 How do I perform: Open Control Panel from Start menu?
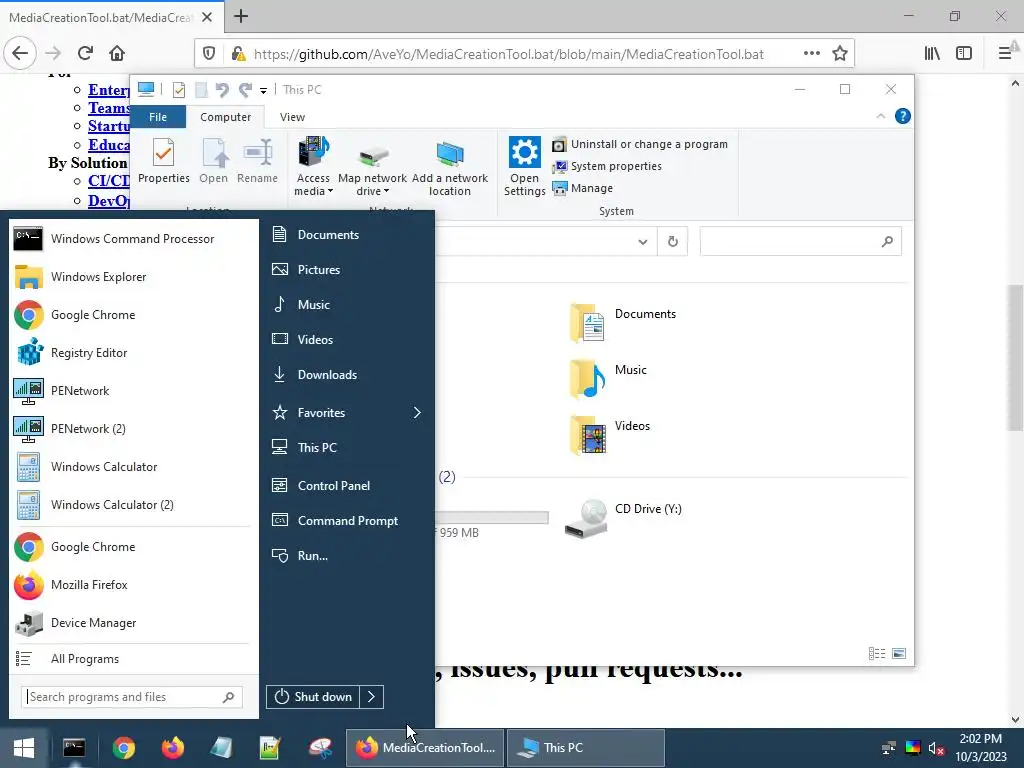pyautogui.click(x=347, y=486)
